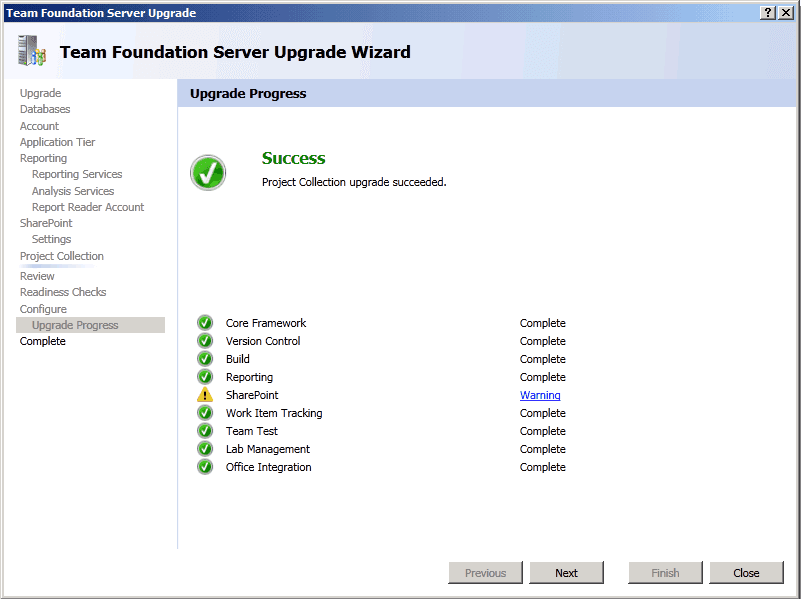The width and height of the screenshot is (801, 599).
Task: Click the title bar help question mark button
Action: pos(767,12)
